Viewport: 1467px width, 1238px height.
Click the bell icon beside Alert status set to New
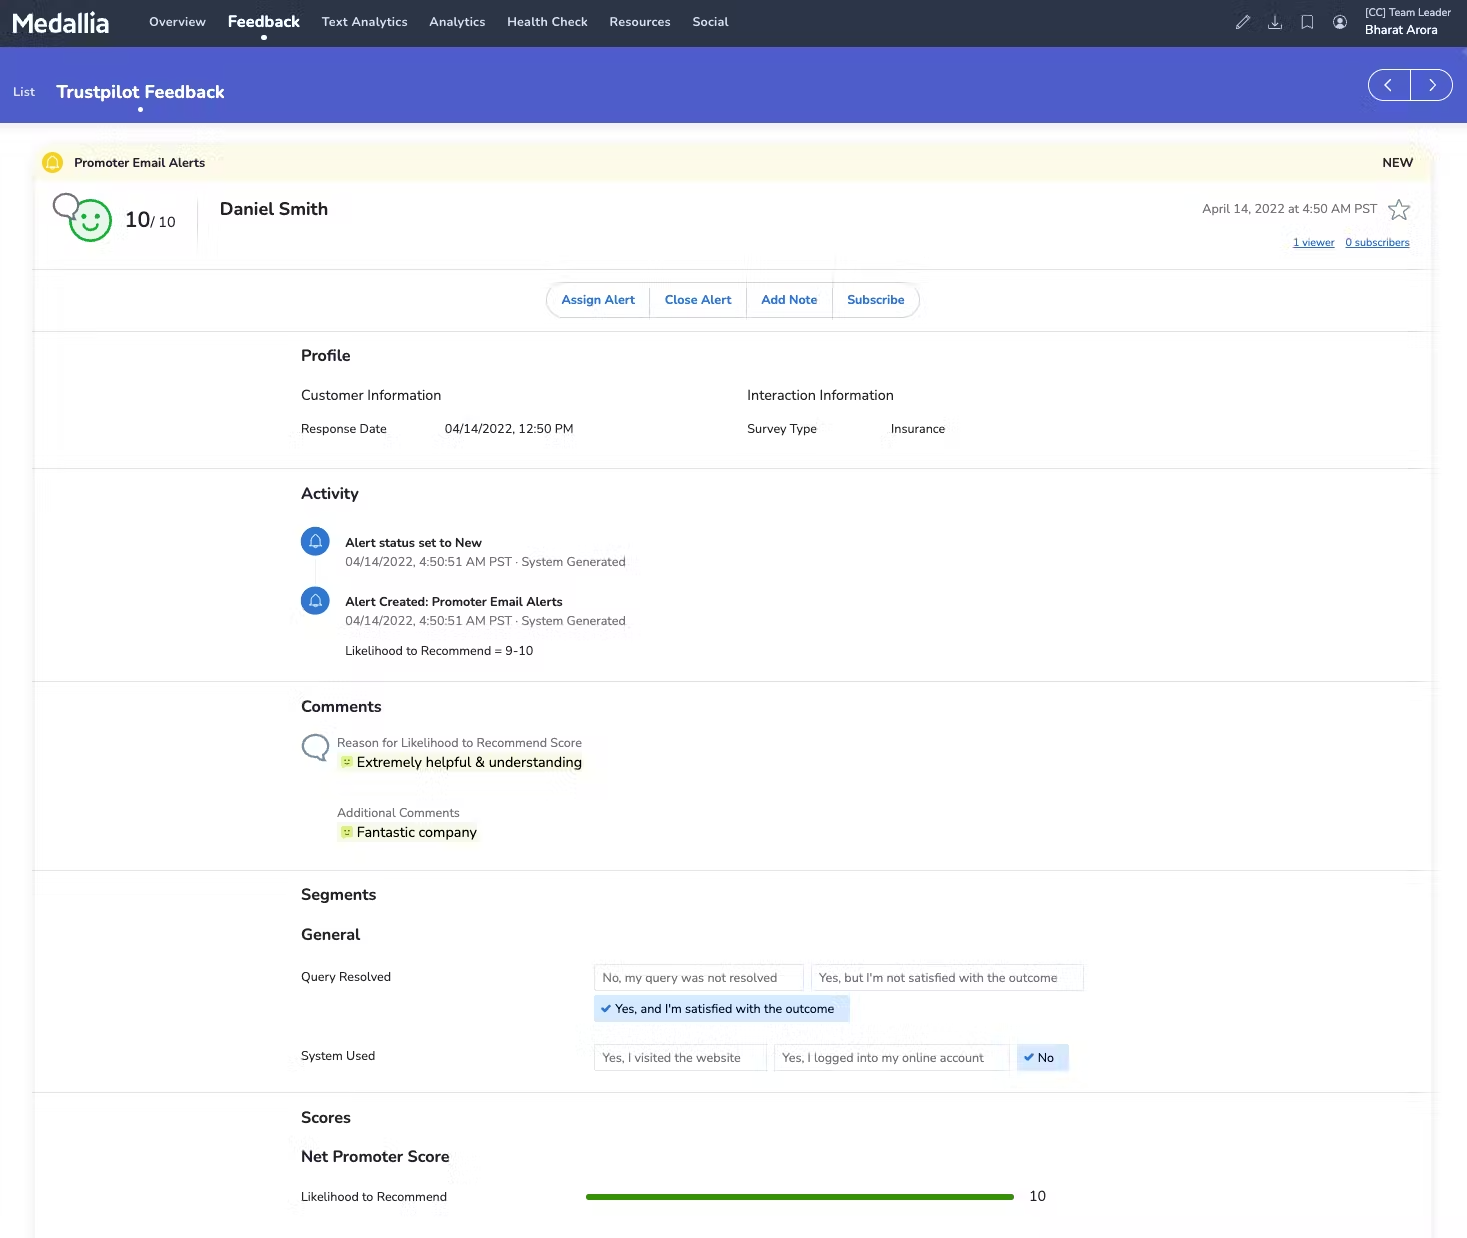point(315,542)
